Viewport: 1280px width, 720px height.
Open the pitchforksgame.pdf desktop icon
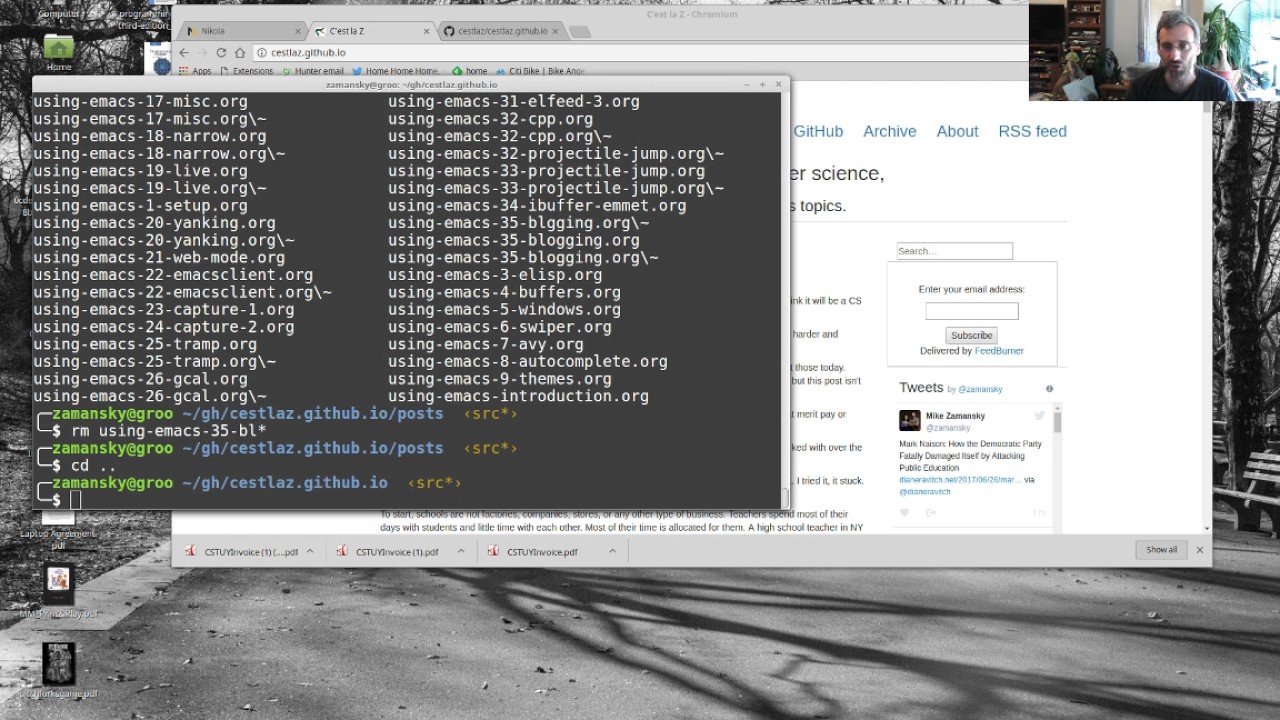58,671
